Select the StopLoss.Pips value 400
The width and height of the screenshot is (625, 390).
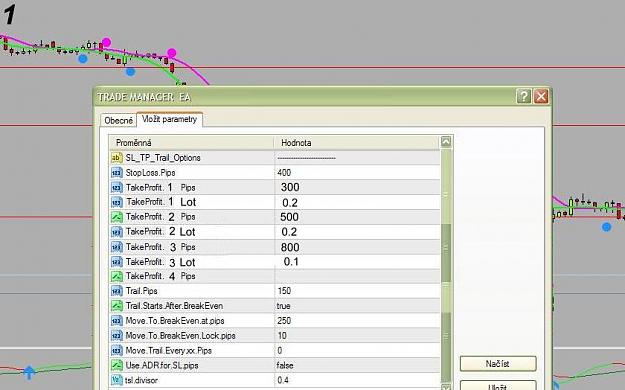[284, 173]
